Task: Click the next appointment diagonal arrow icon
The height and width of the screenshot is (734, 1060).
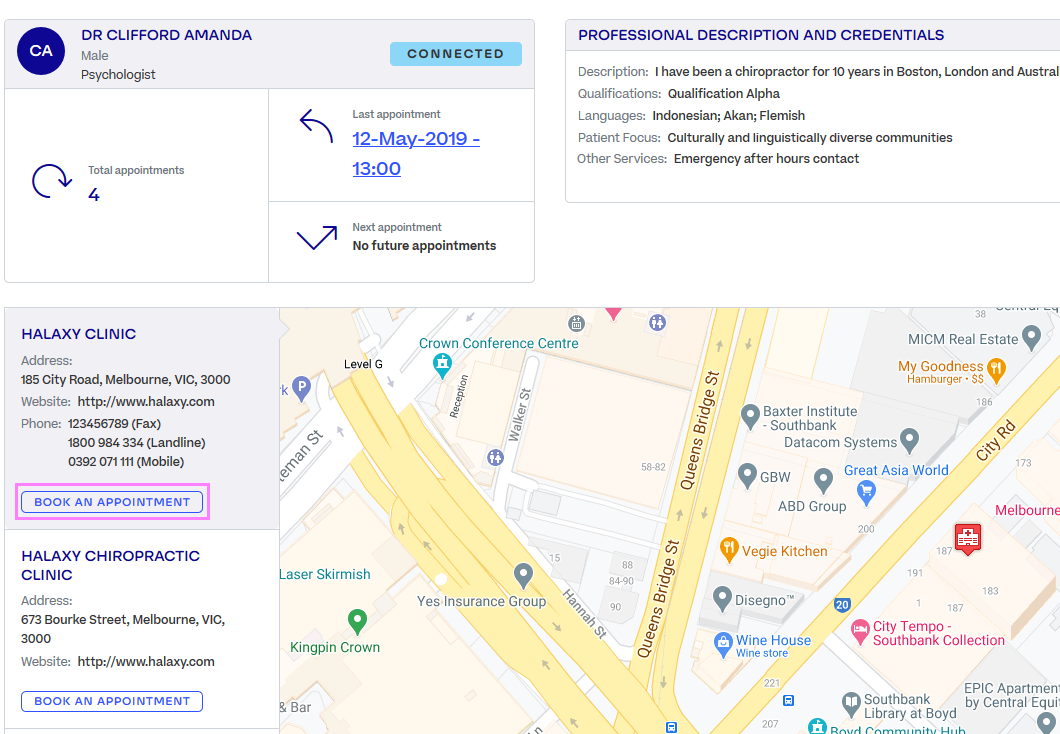Action: pos(315,239)
